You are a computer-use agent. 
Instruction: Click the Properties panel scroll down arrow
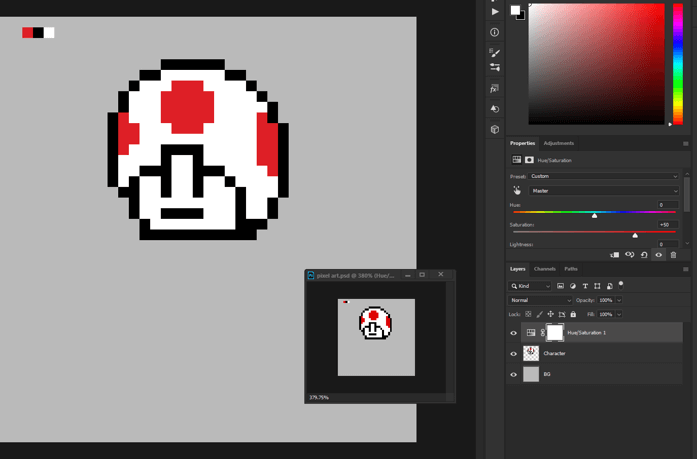click(x=687, y=243)
